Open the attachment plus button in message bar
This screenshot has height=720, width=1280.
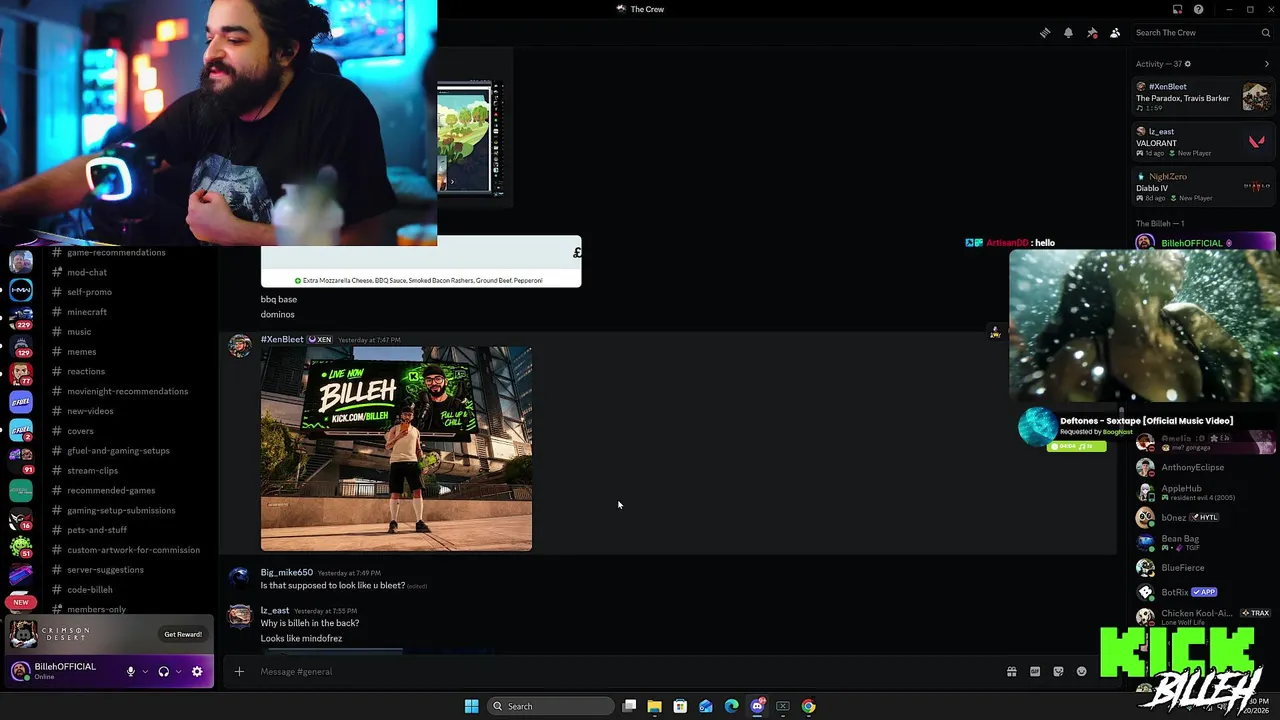coord(239,672)
